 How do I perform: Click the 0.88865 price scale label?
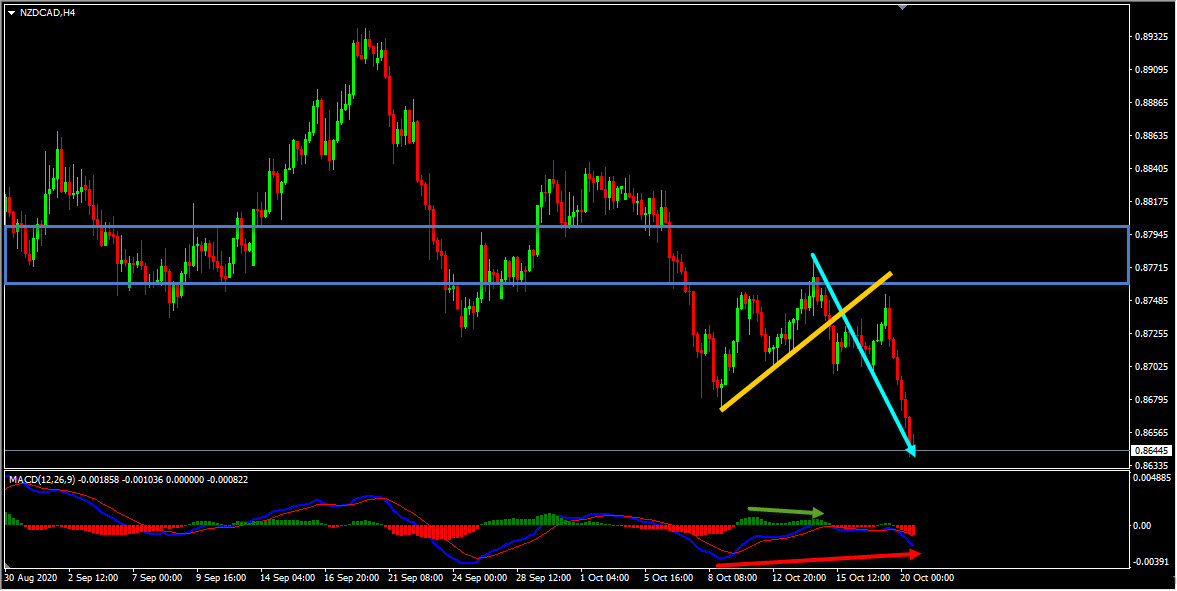[x=1151, y=102]
